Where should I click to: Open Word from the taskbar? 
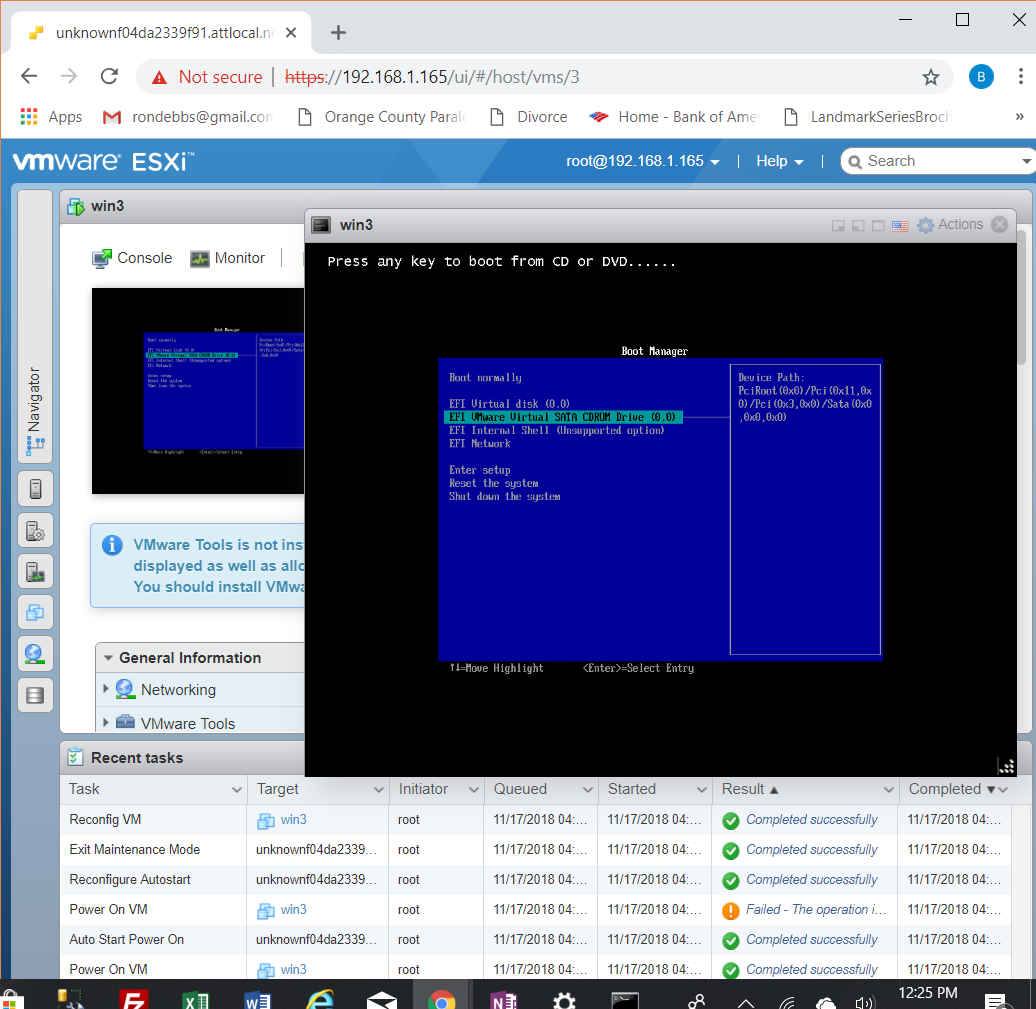click(x=258, y=1000)
